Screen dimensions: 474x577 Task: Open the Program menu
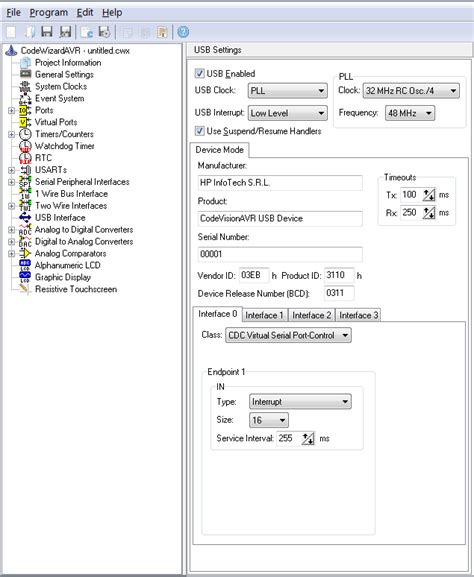point(49,13)
